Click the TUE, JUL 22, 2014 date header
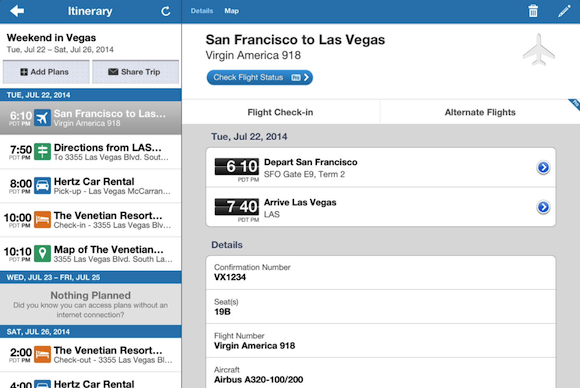Screen dimensions: 580x388 [x=91, y=95]
